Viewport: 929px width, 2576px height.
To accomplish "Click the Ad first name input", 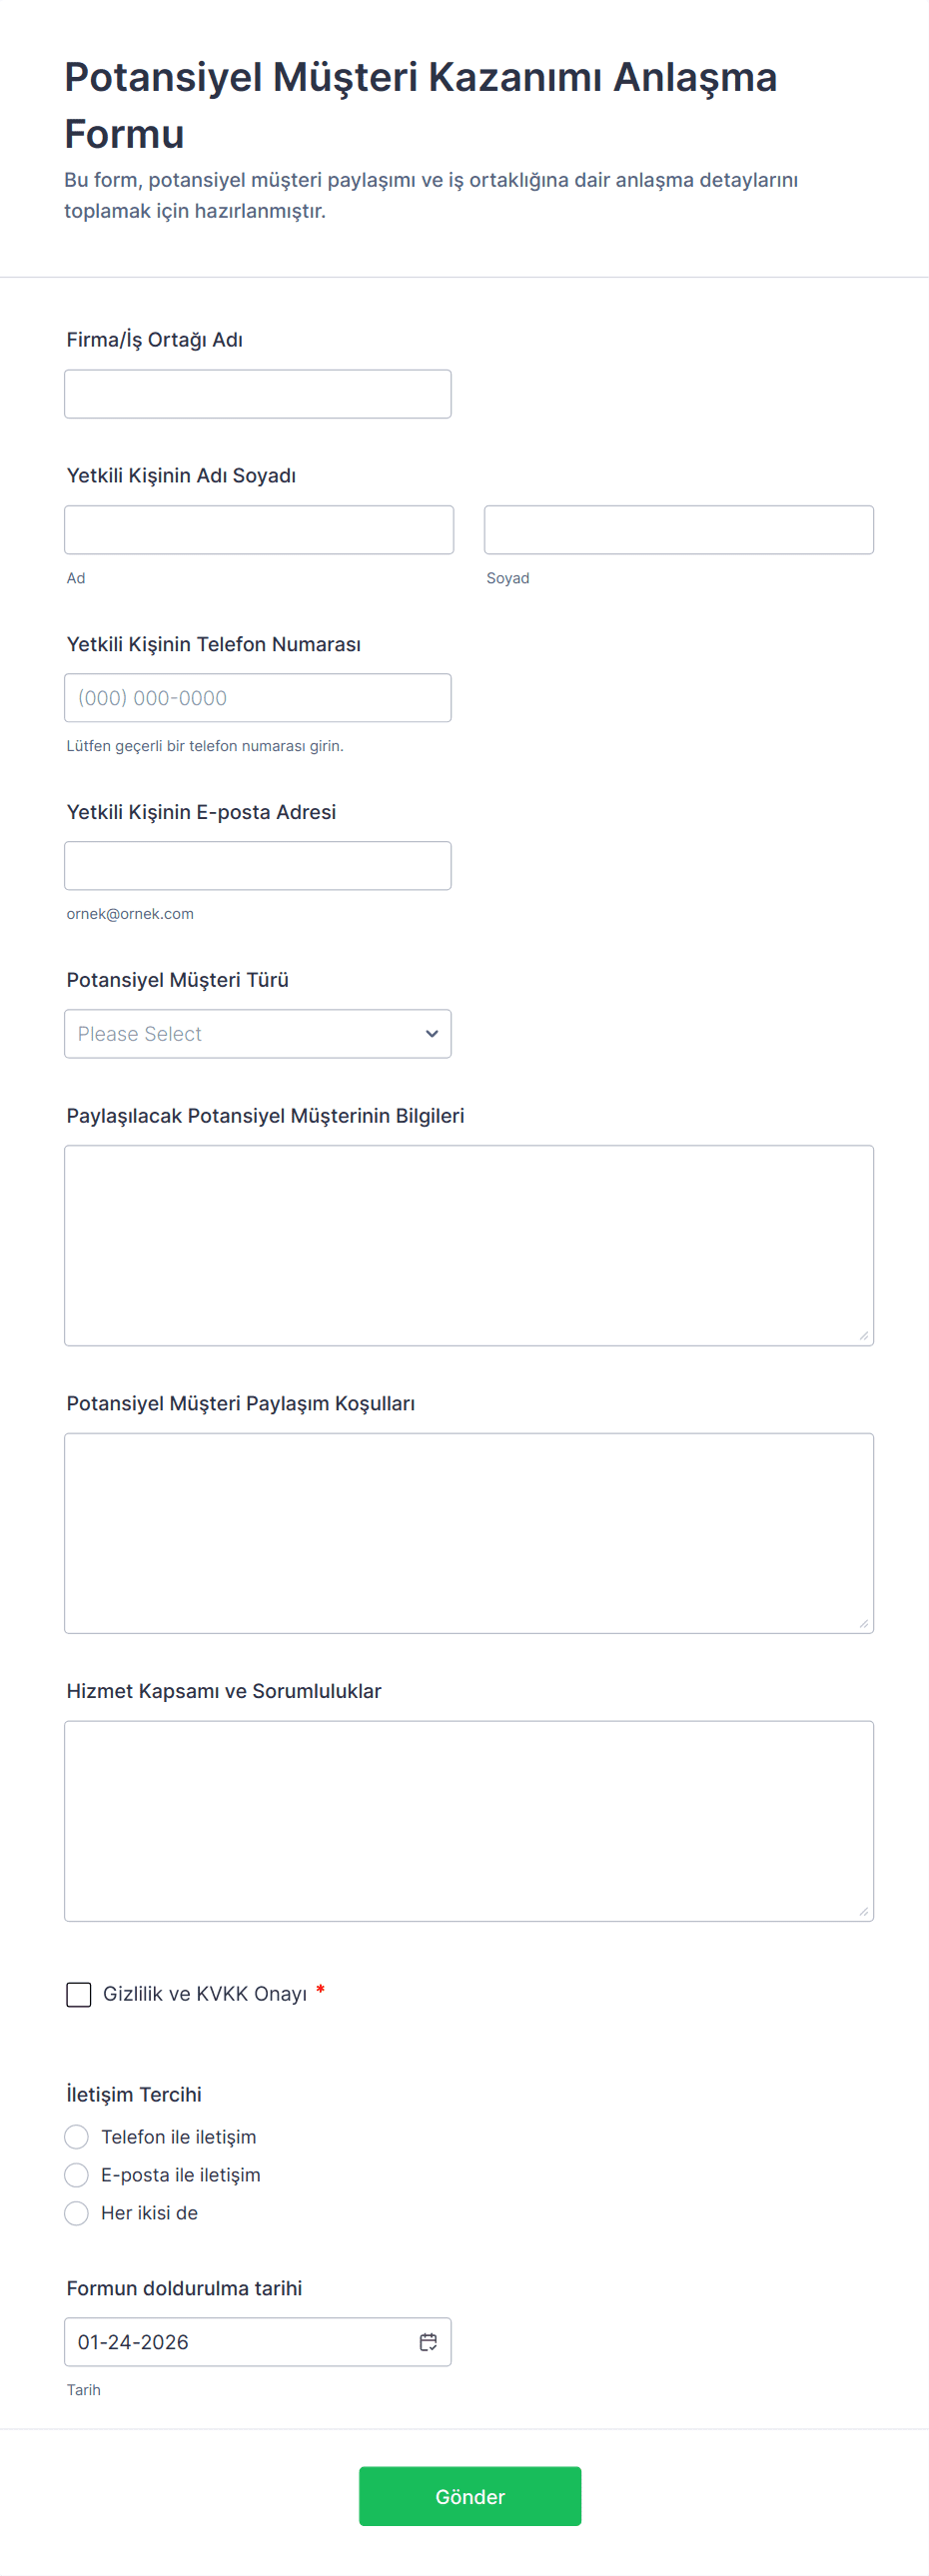I will click(x=258, y=530).
